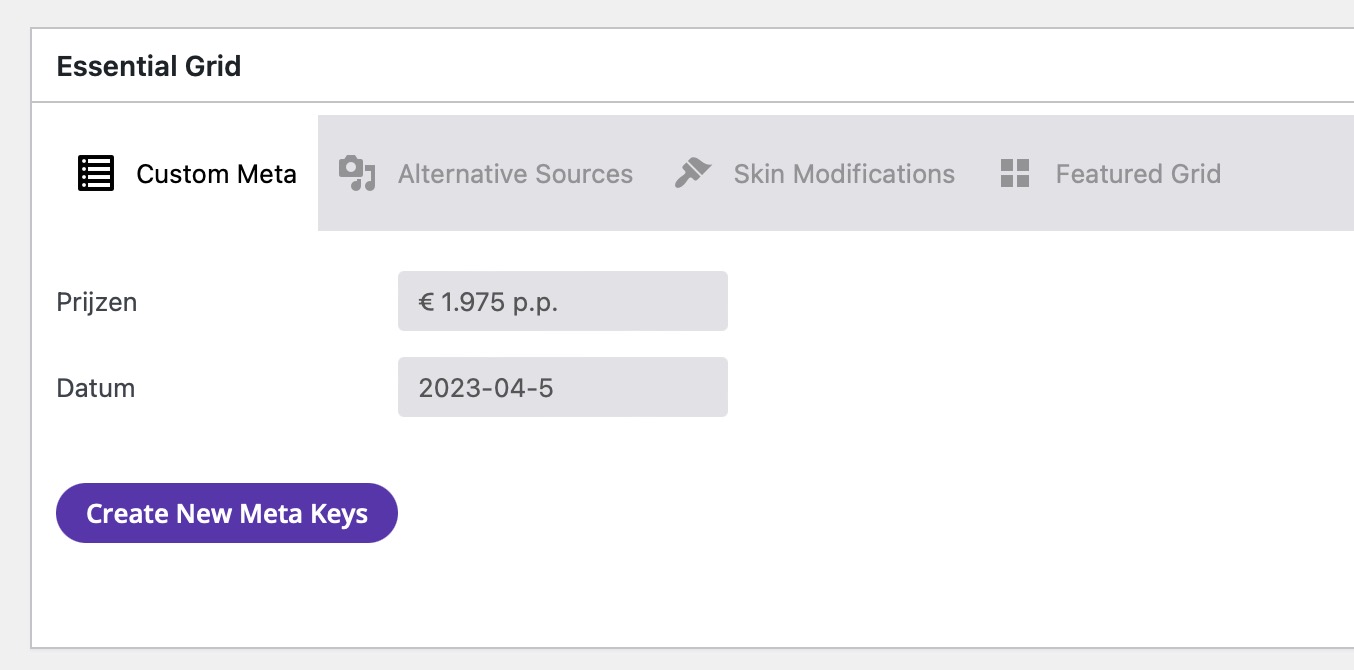Click the '€ 1.975 p.p.' price text
This screenshot has width=1354, height=670.
488,302
